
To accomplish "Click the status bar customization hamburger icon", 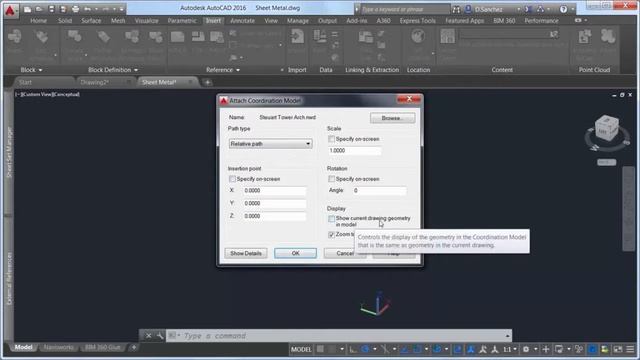I will (631, 349).
